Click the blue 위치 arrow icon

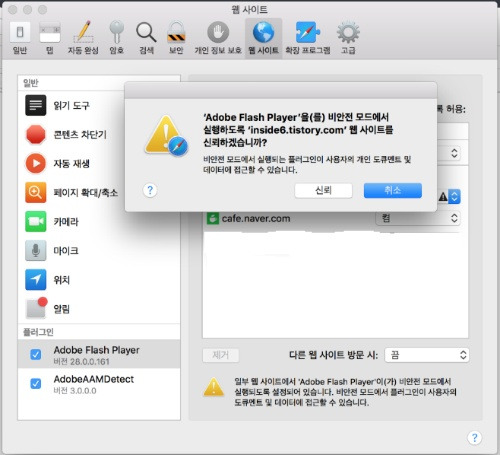point(36,279)
